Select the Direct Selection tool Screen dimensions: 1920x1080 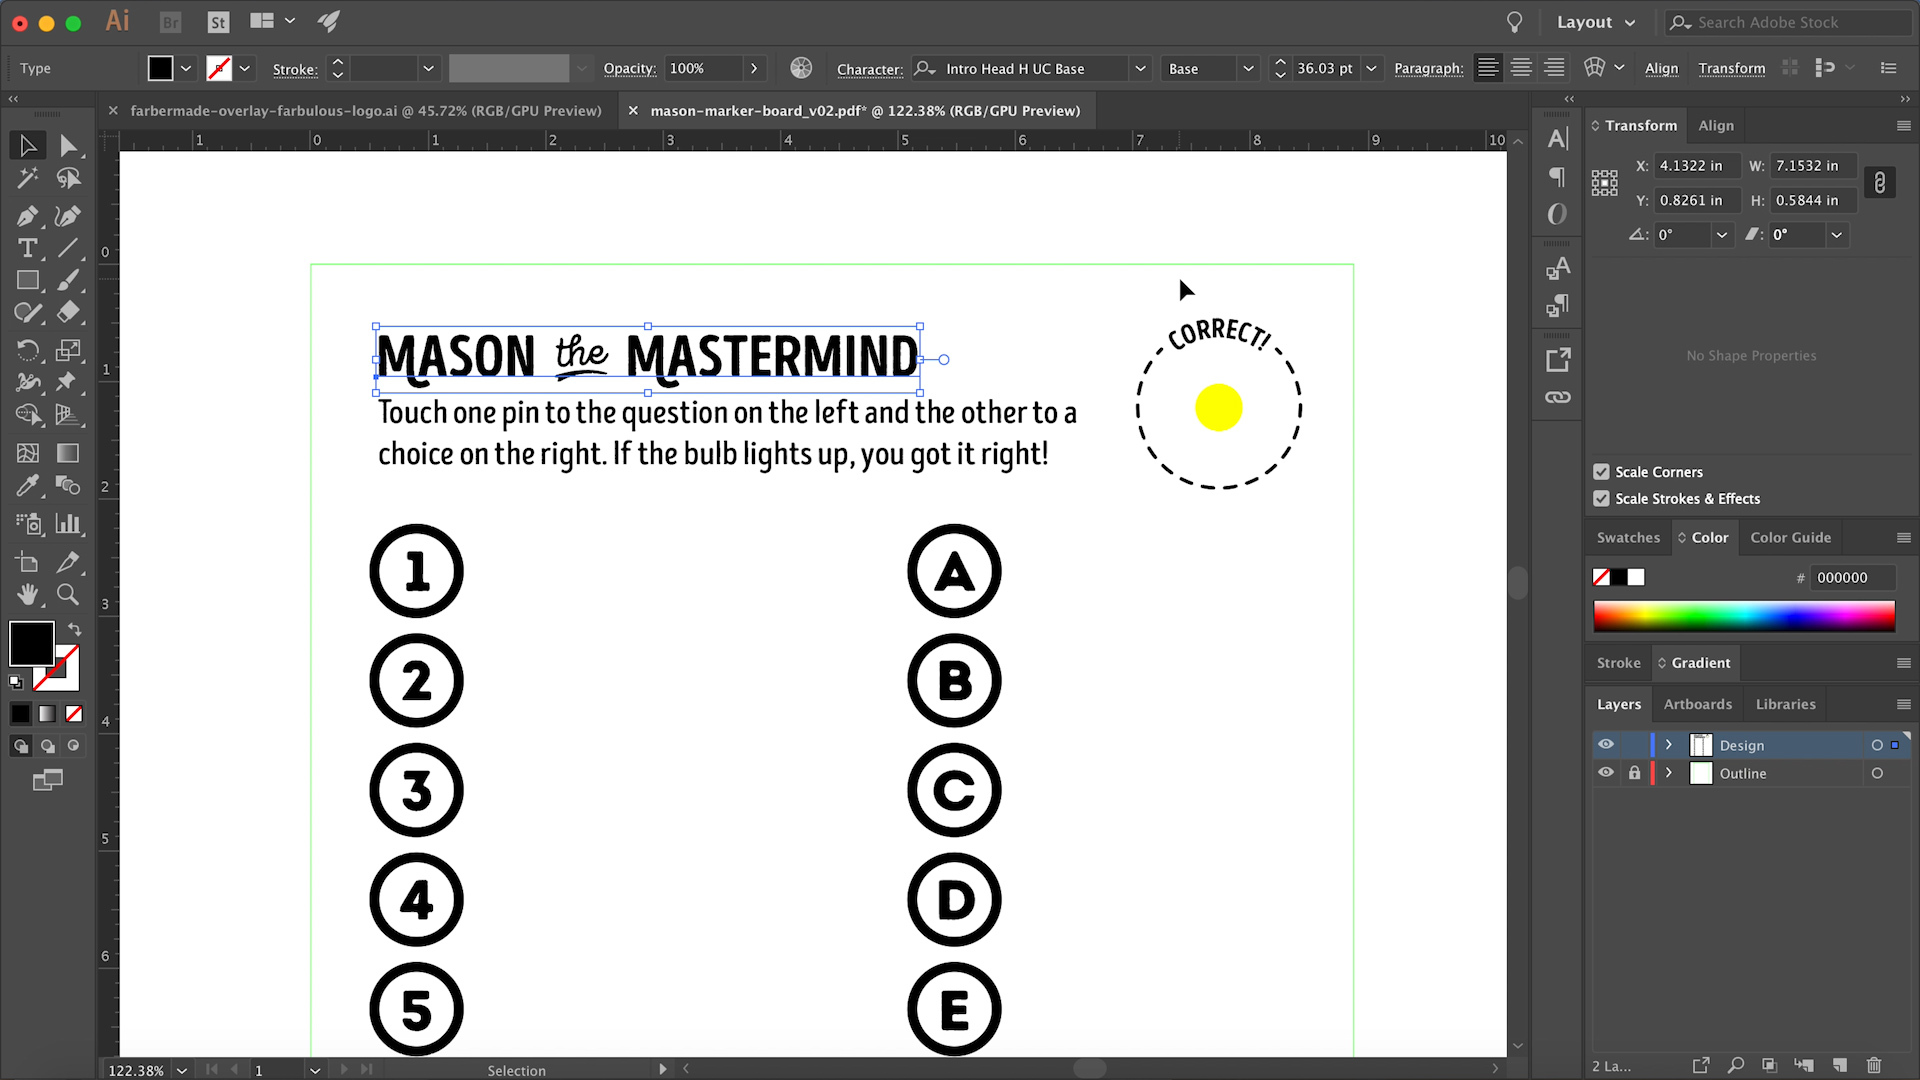pyautogui.click(x=68, y=145)
